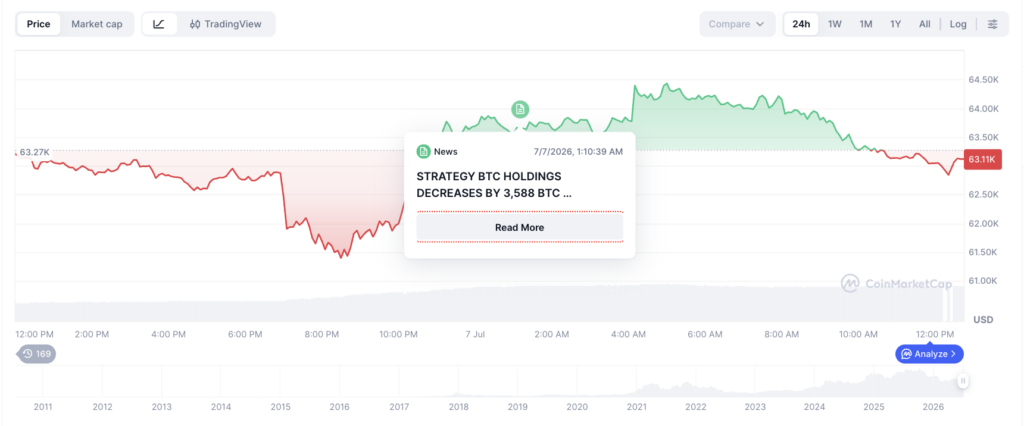
Task: Click the CoinMarketCap watermark logo
Action: pyautogui.click(x=896, y=283)
